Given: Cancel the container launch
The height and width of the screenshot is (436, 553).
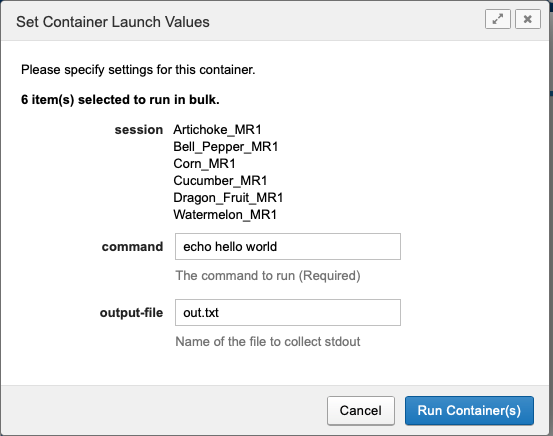Looking at the screenshot, I should click(360, 411).
